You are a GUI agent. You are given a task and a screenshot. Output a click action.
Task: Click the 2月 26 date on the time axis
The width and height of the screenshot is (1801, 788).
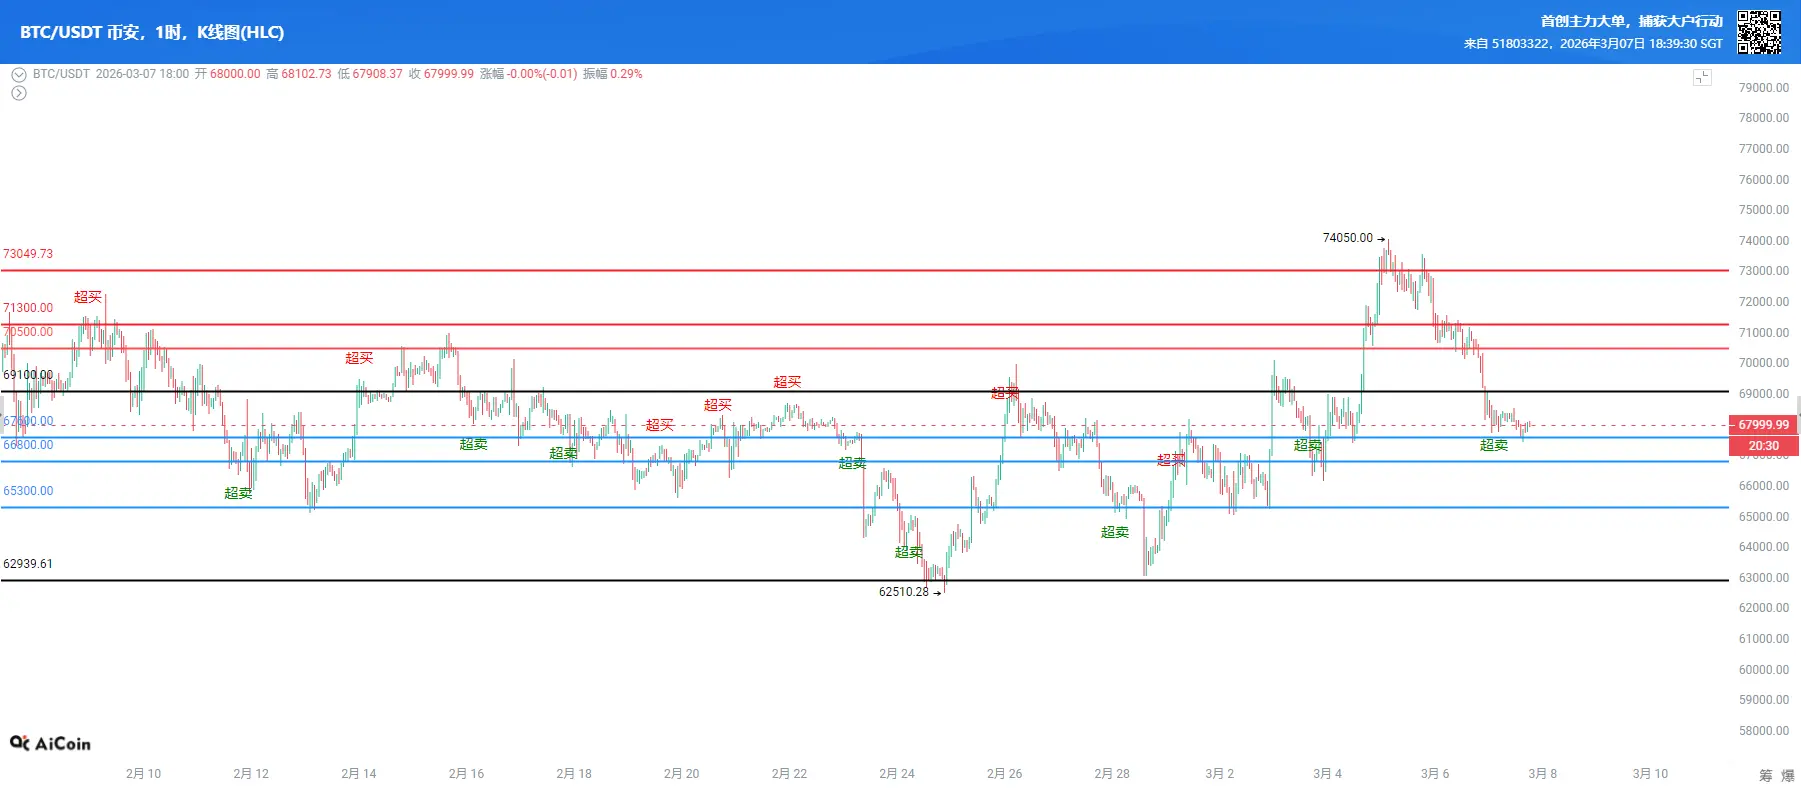click(1005, 774)
